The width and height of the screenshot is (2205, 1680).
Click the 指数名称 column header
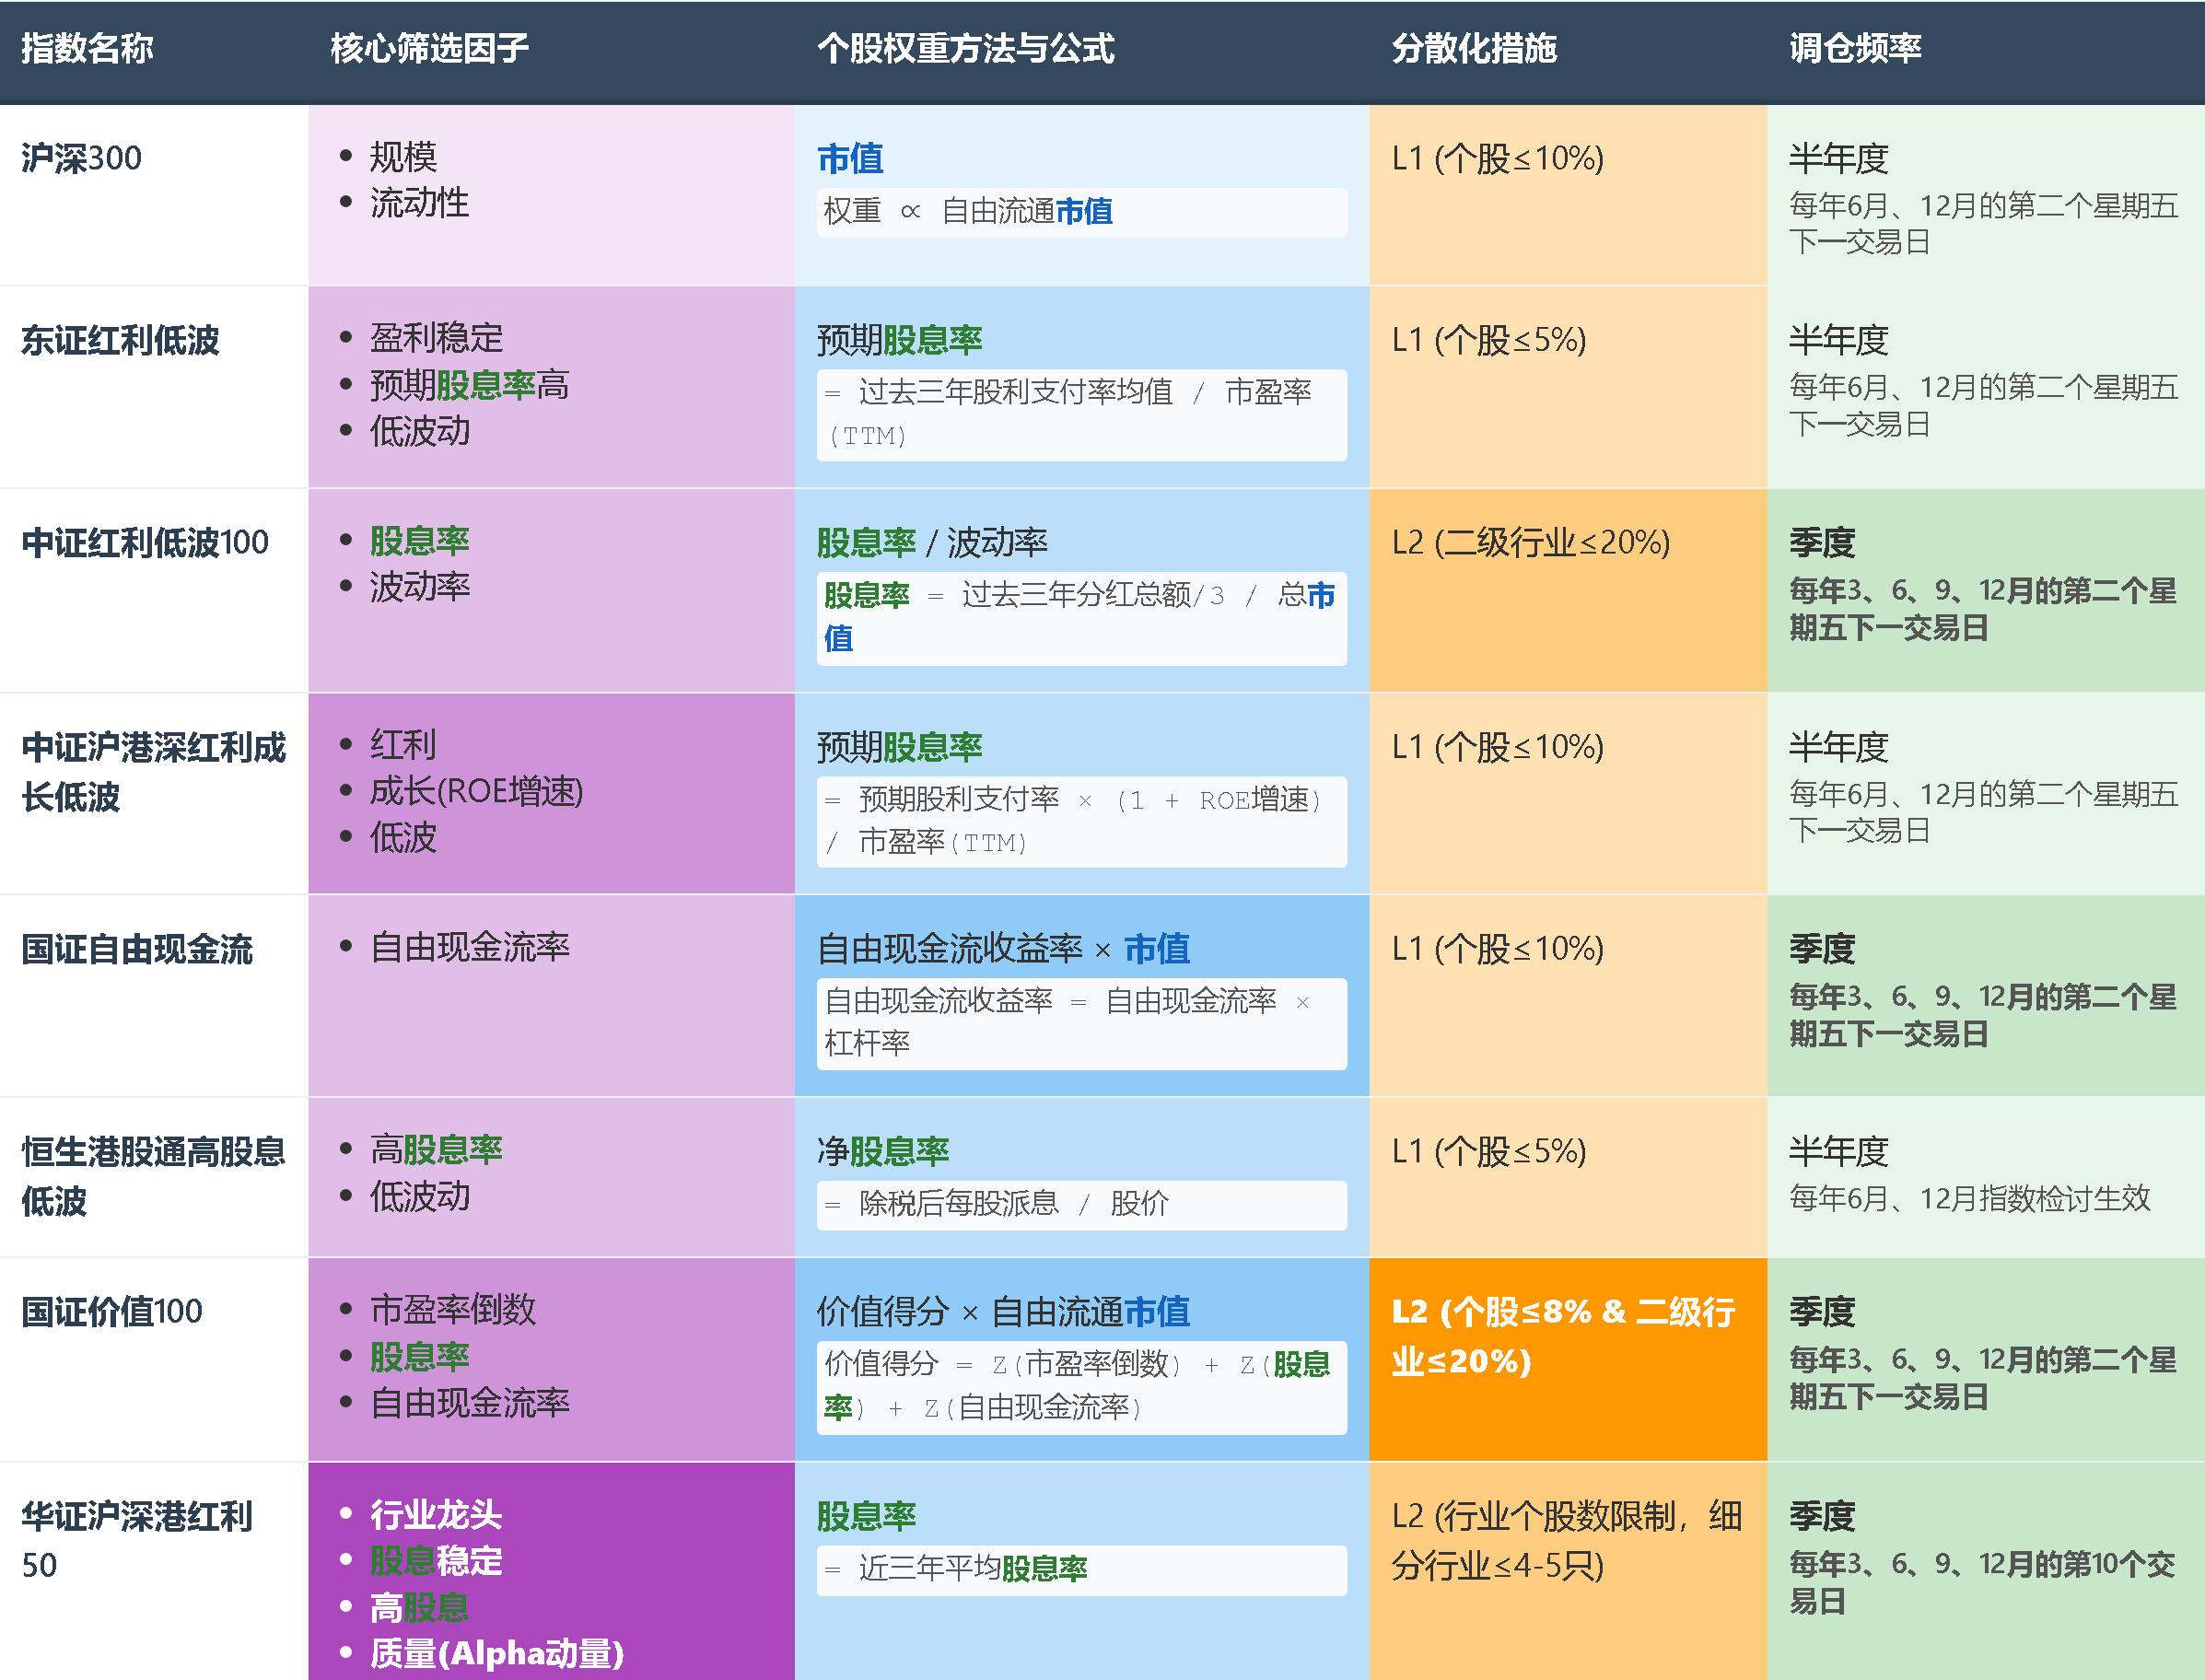pyautogui.click(x=87, y=47)
